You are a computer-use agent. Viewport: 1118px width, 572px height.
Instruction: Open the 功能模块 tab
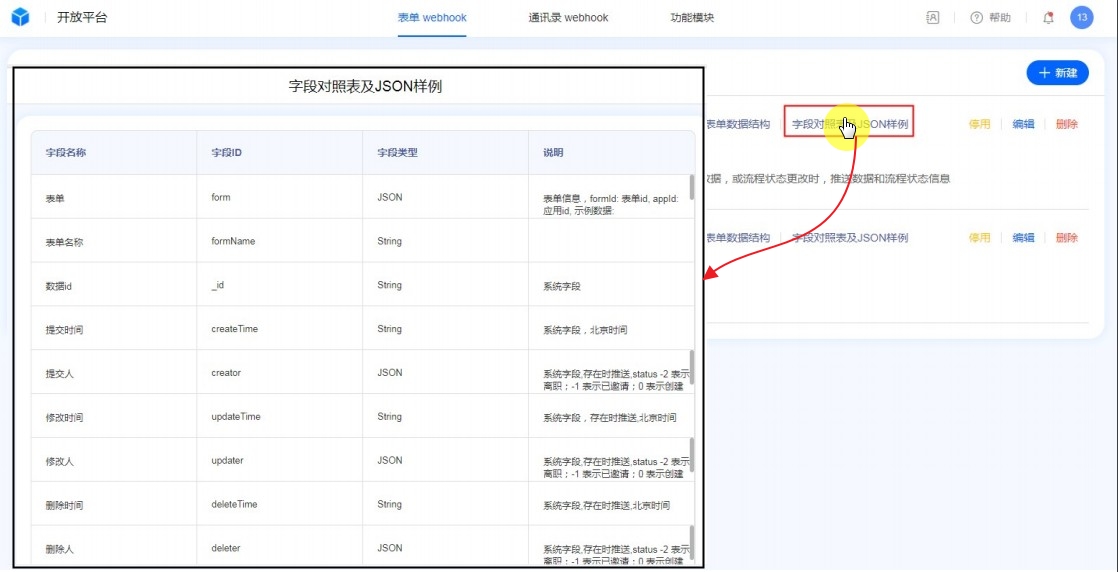692,17
